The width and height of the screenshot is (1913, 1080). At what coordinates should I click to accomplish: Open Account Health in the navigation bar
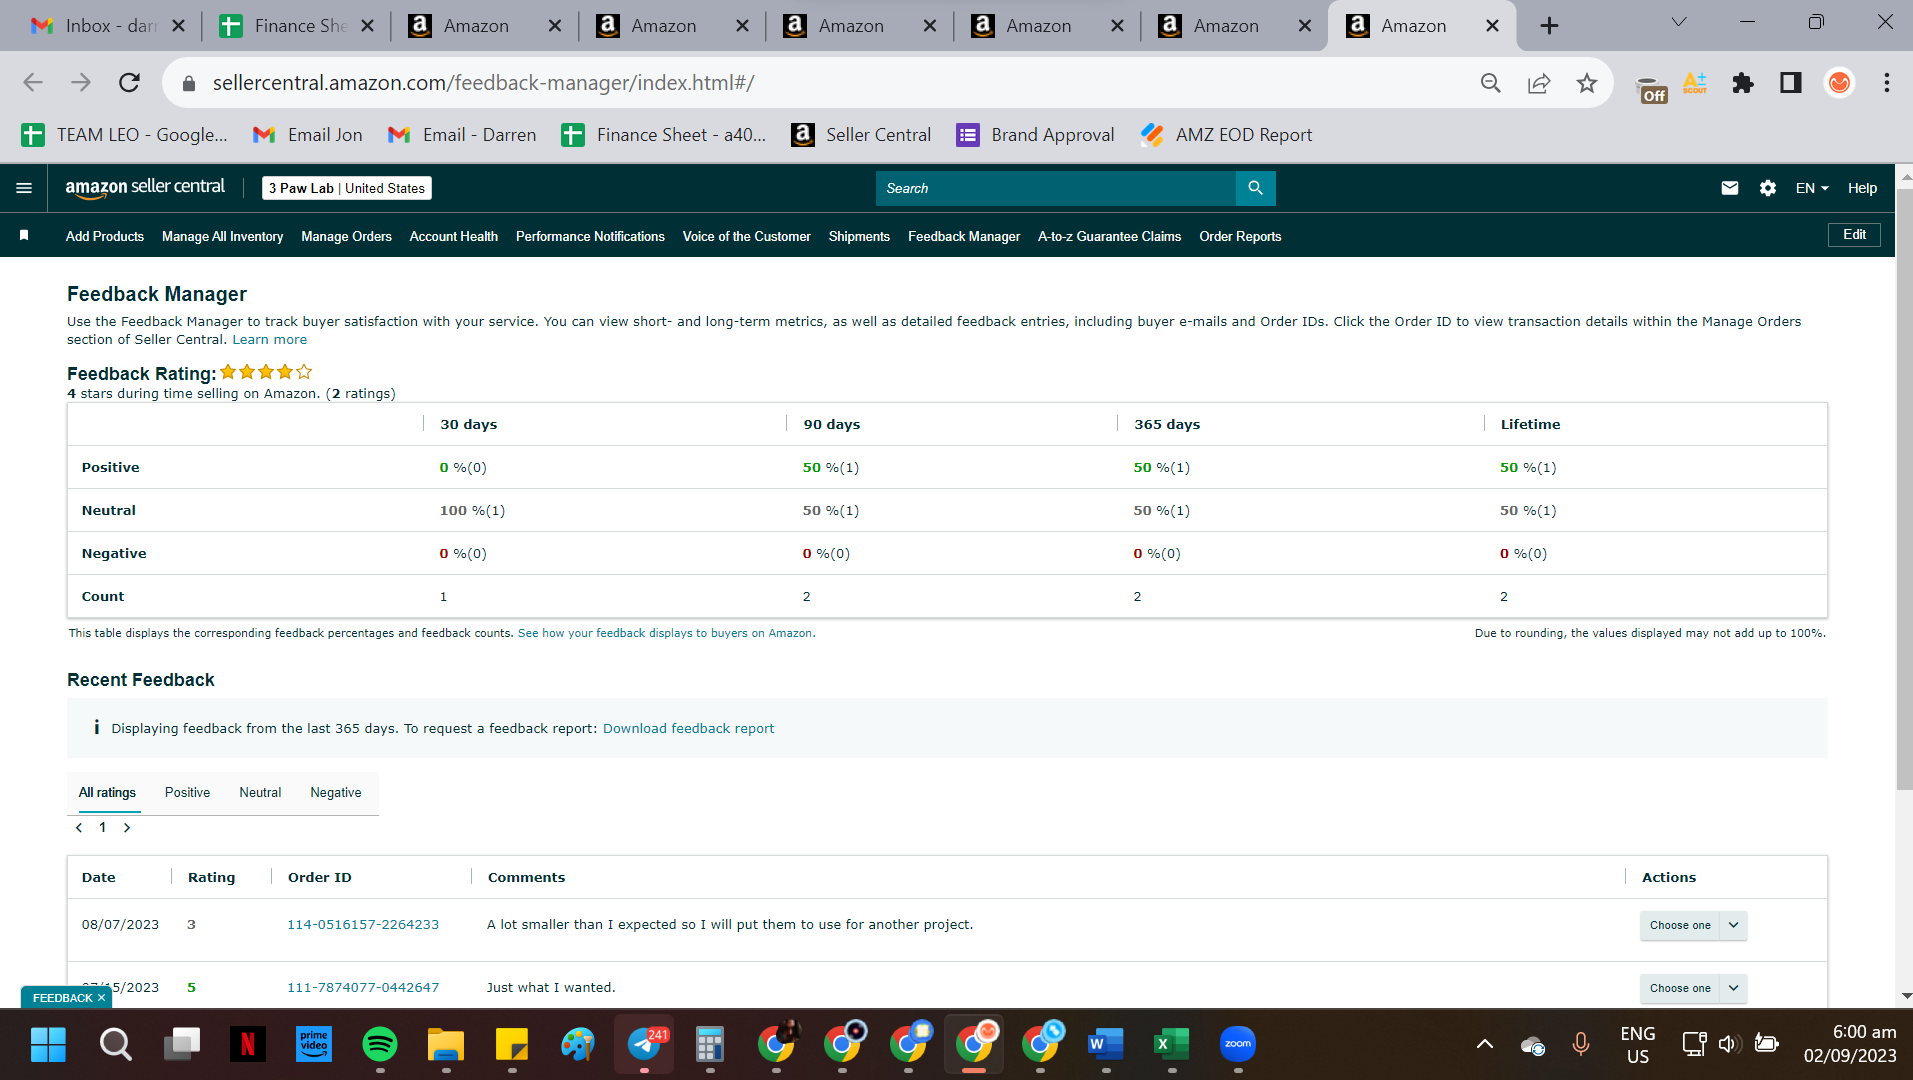pyautogui.click(x=454, y=236)
